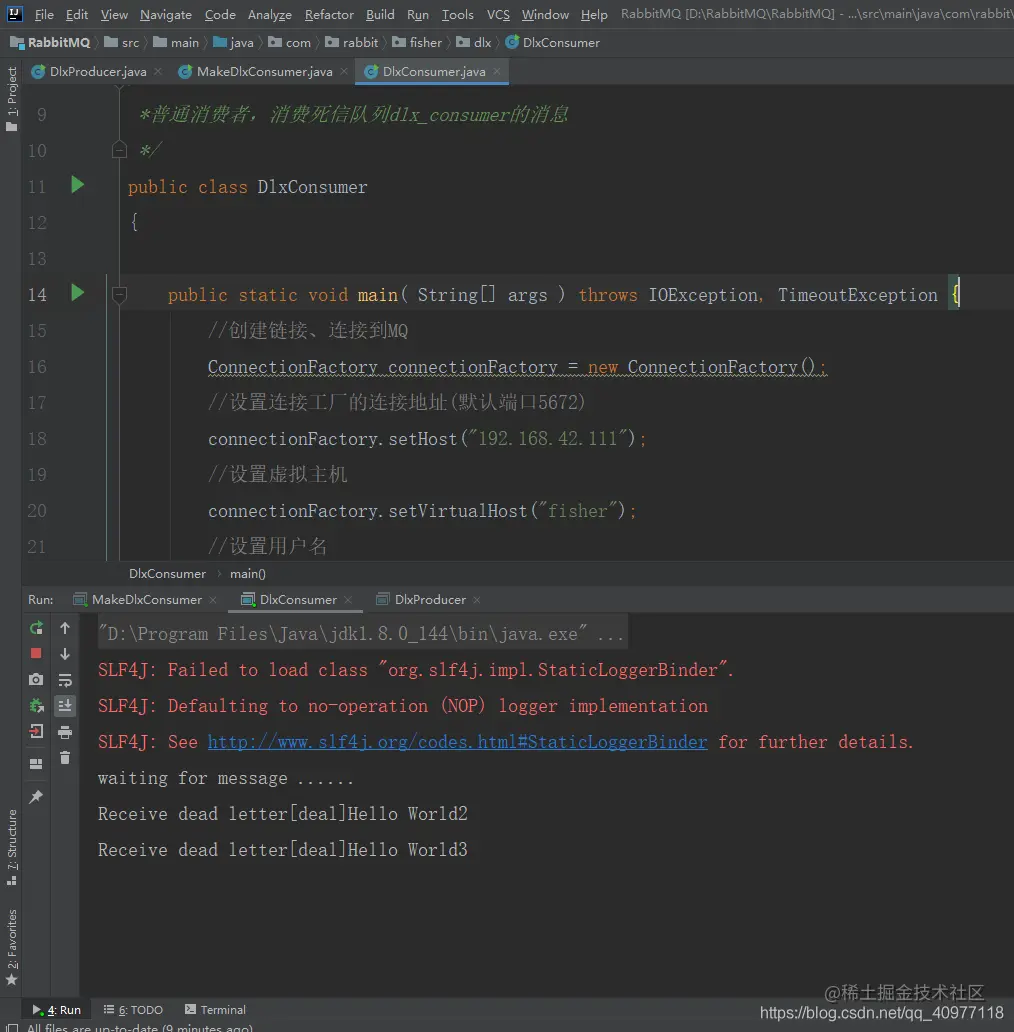1014x1032 pixels.
Task: Switch to MakeDlxConsumer.java editor tab
Action: click(264, 71)
